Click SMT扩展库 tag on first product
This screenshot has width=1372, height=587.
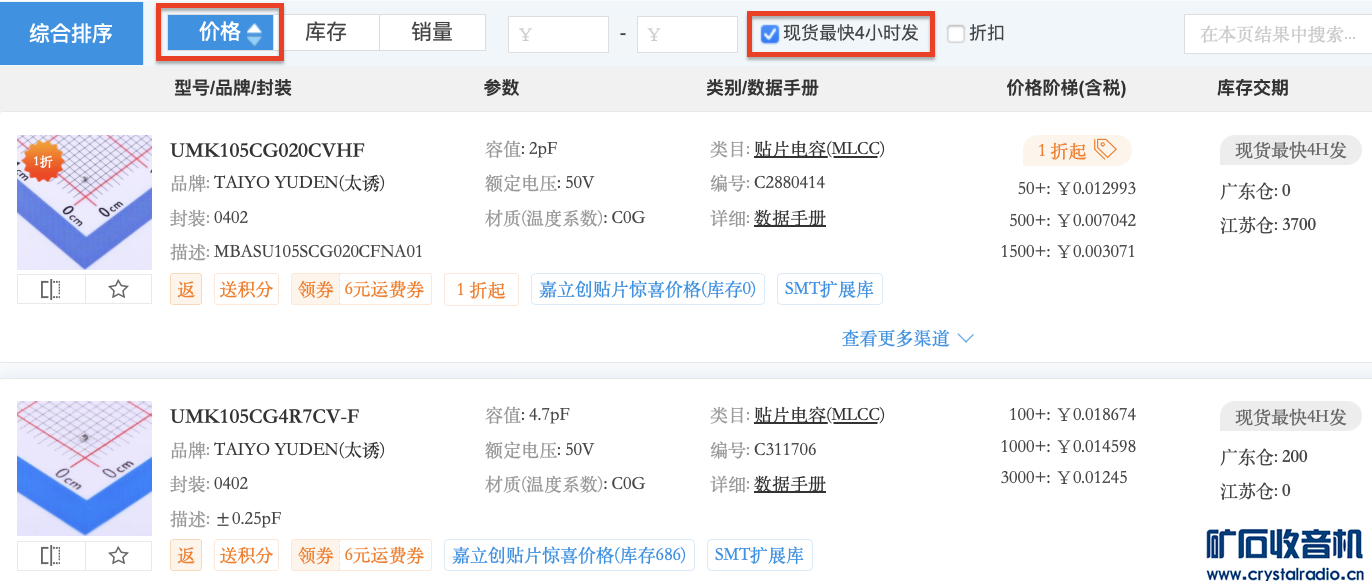coord(829,290)
